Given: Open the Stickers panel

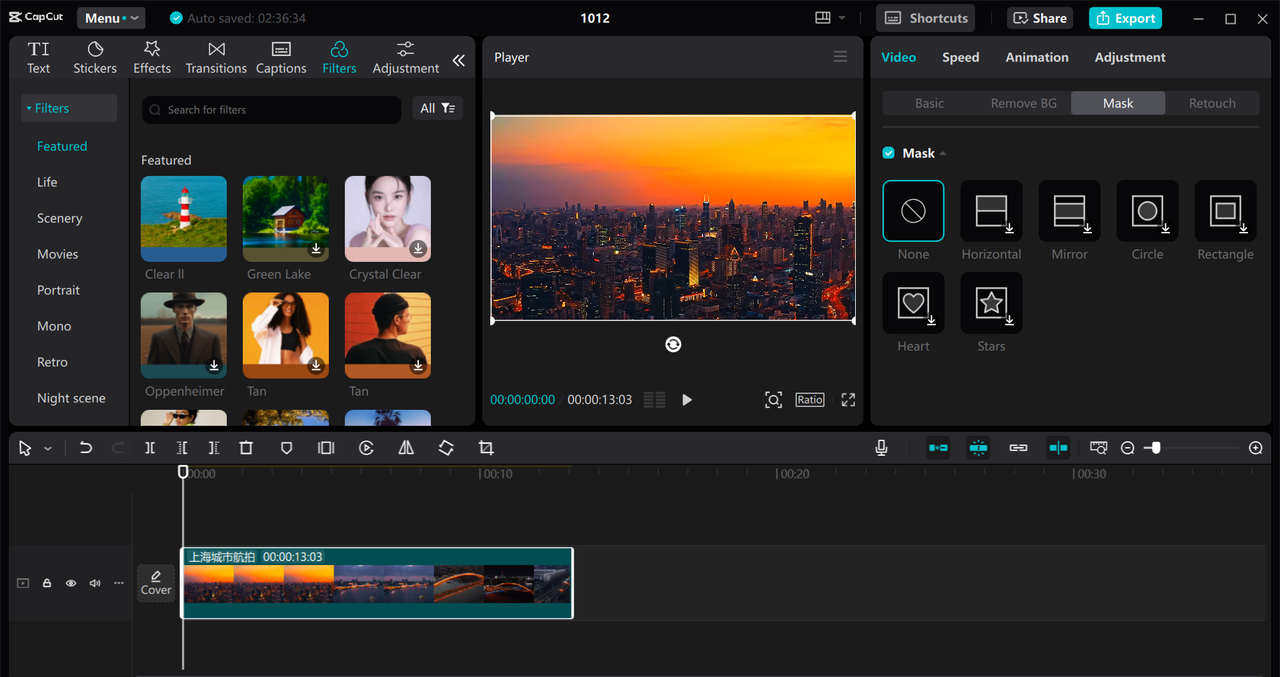Looking at the screenshot, I should [x=95, y=58].
